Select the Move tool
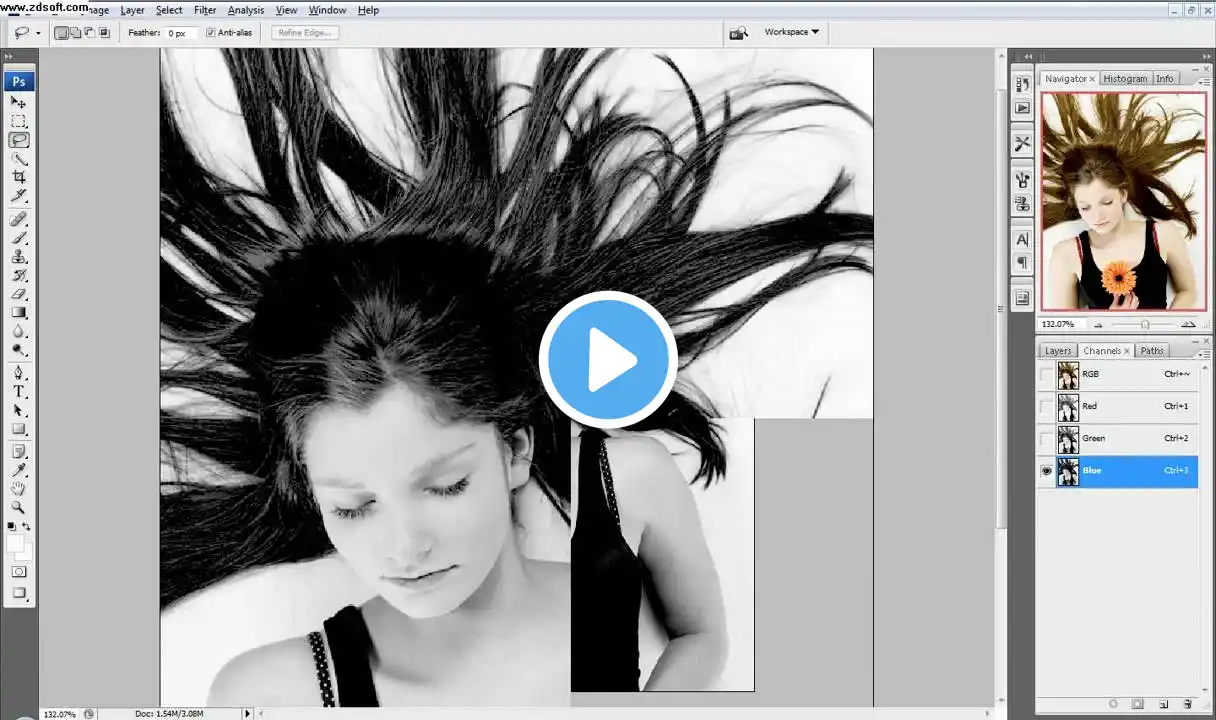1216x720 pixels. [19, 102]
